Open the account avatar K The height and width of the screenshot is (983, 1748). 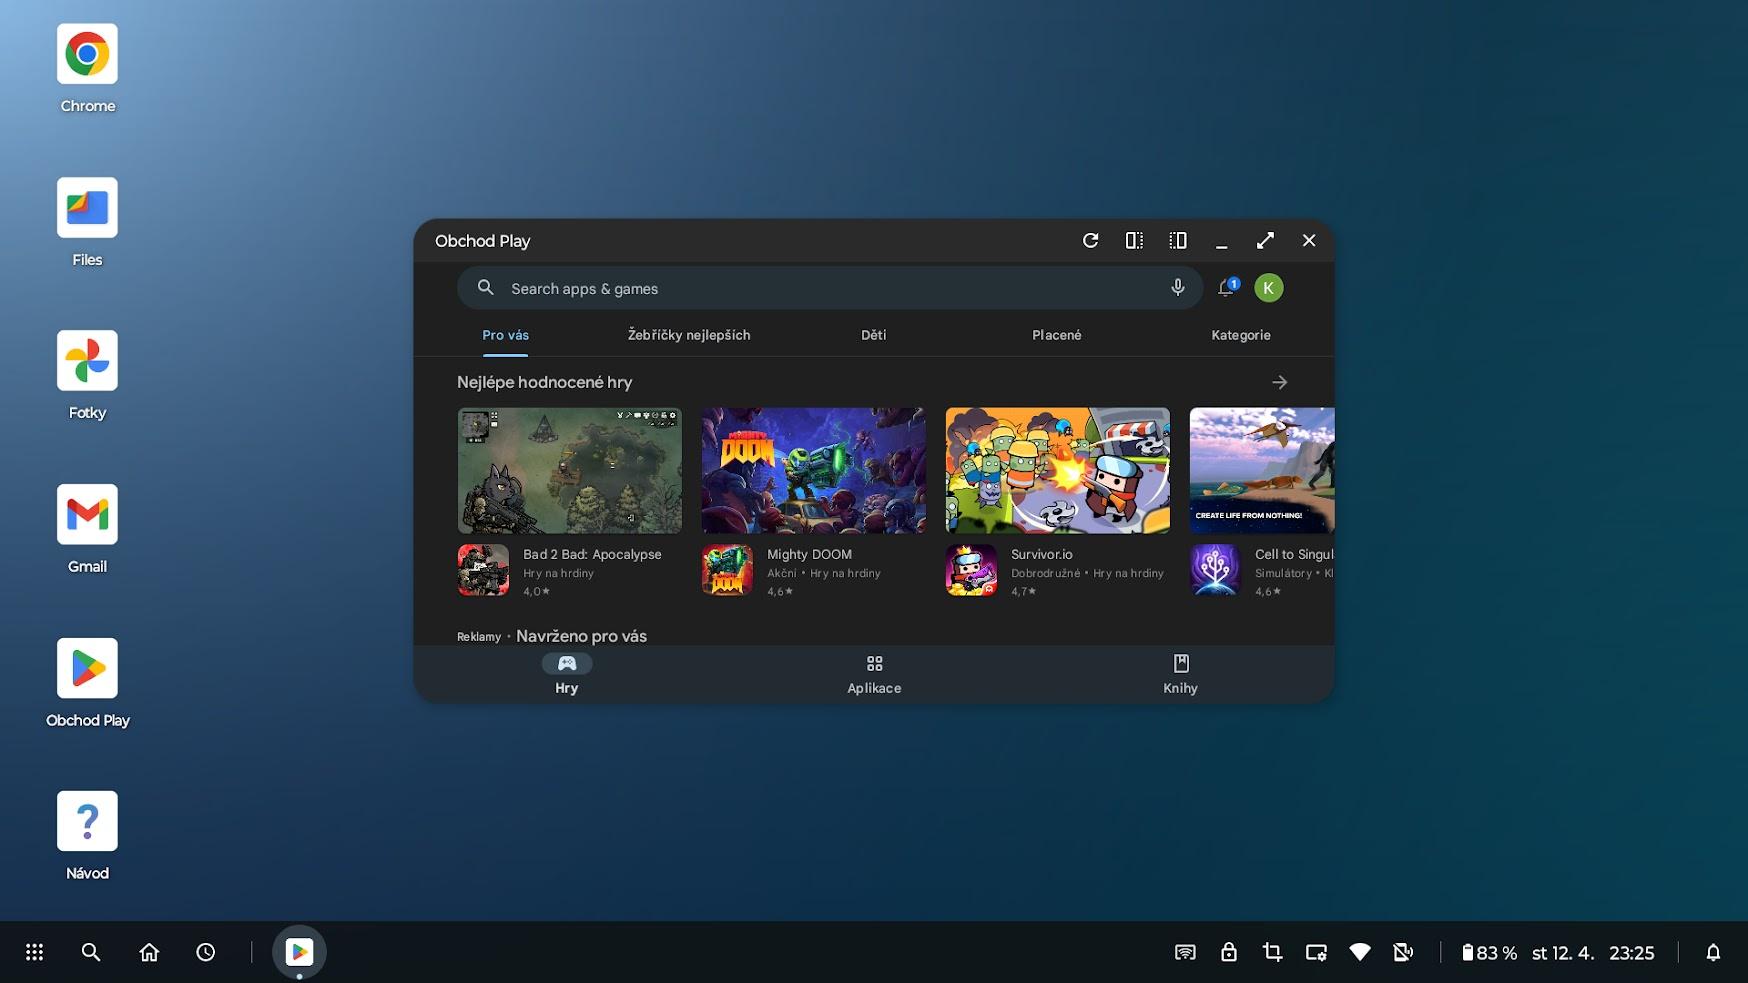[1269, 288]
